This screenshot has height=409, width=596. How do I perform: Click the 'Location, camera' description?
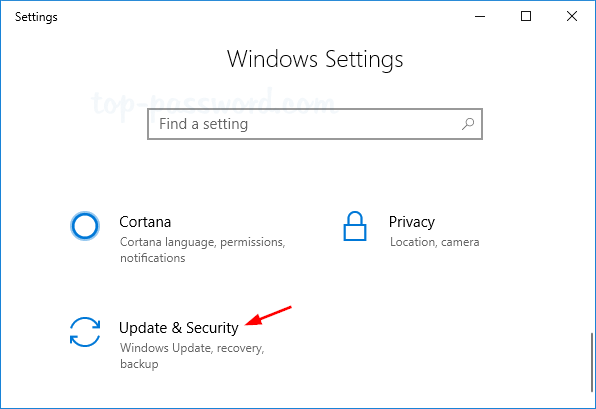pyautogui.click(x=434, y=242)
